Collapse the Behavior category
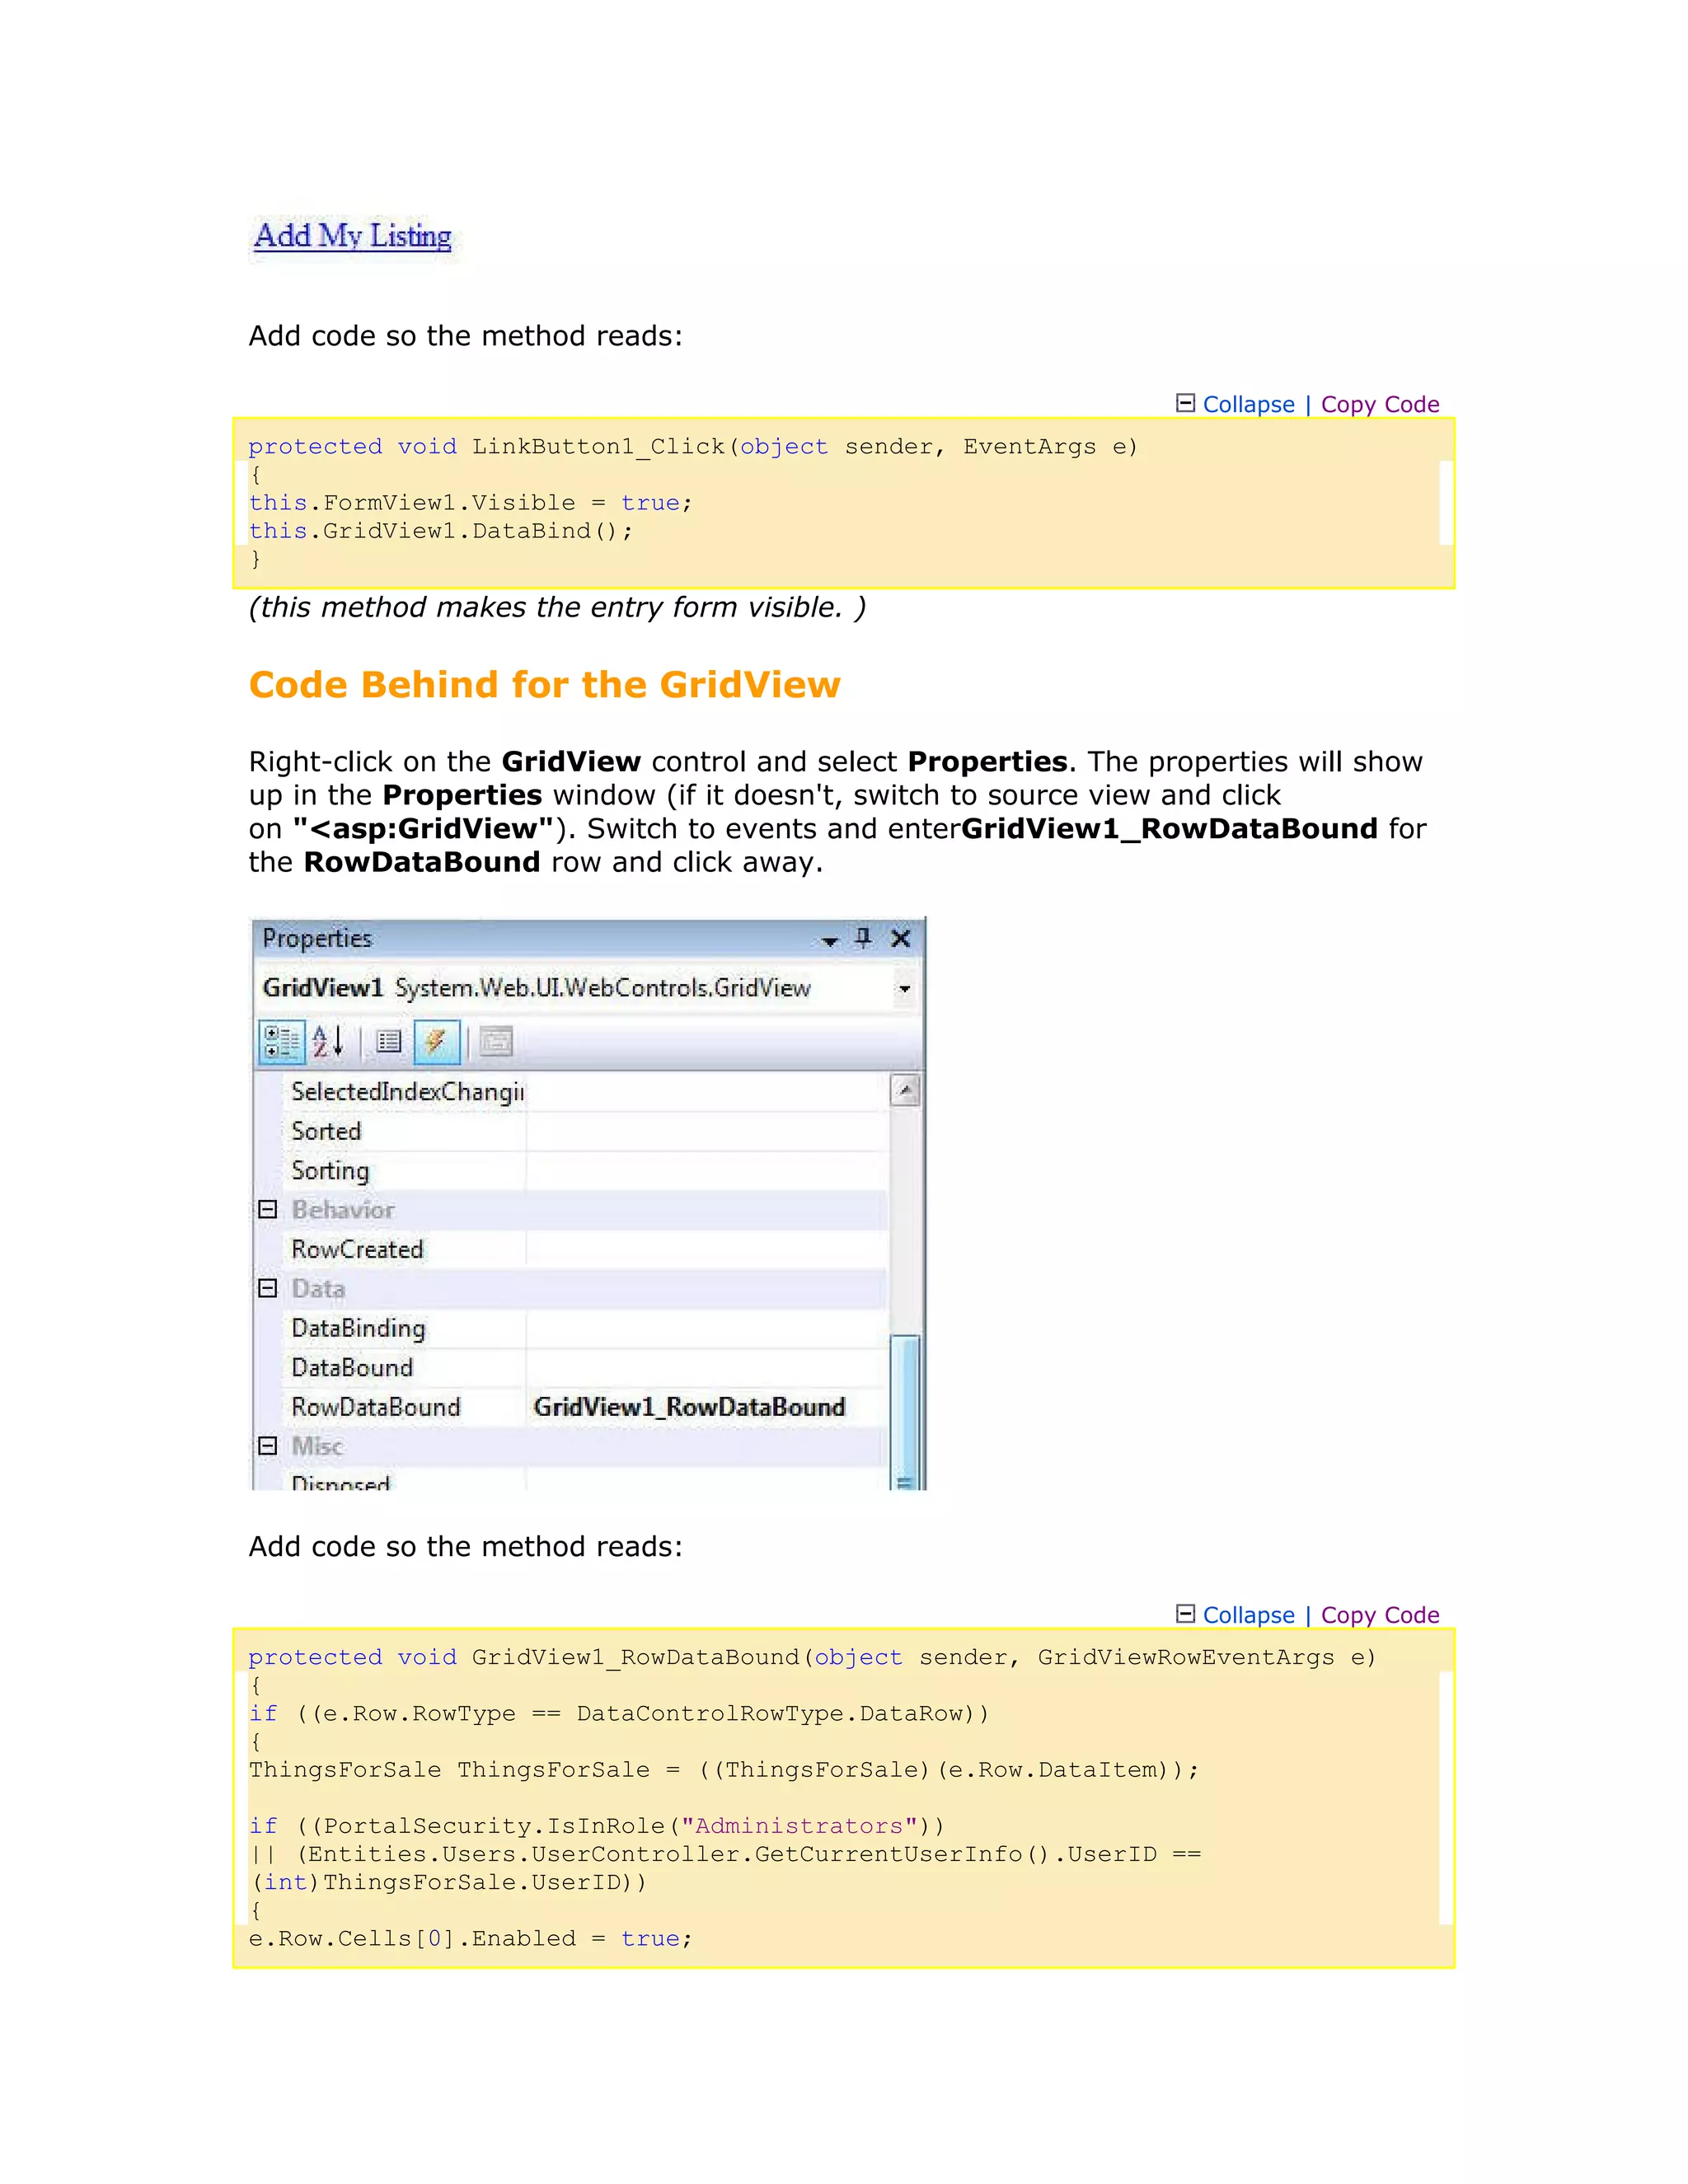Viewport: 1688px width, 2184px height. (267, 1209)
